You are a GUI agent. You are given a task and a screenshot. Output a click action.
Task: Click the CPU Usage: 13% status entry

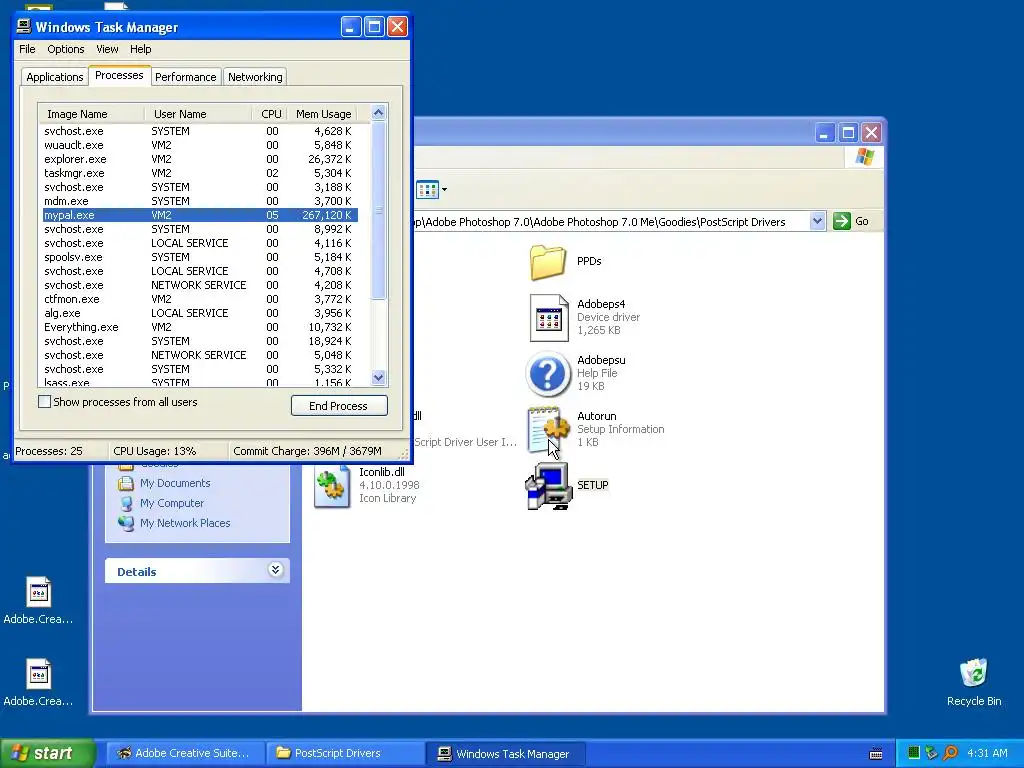(155, 451)
